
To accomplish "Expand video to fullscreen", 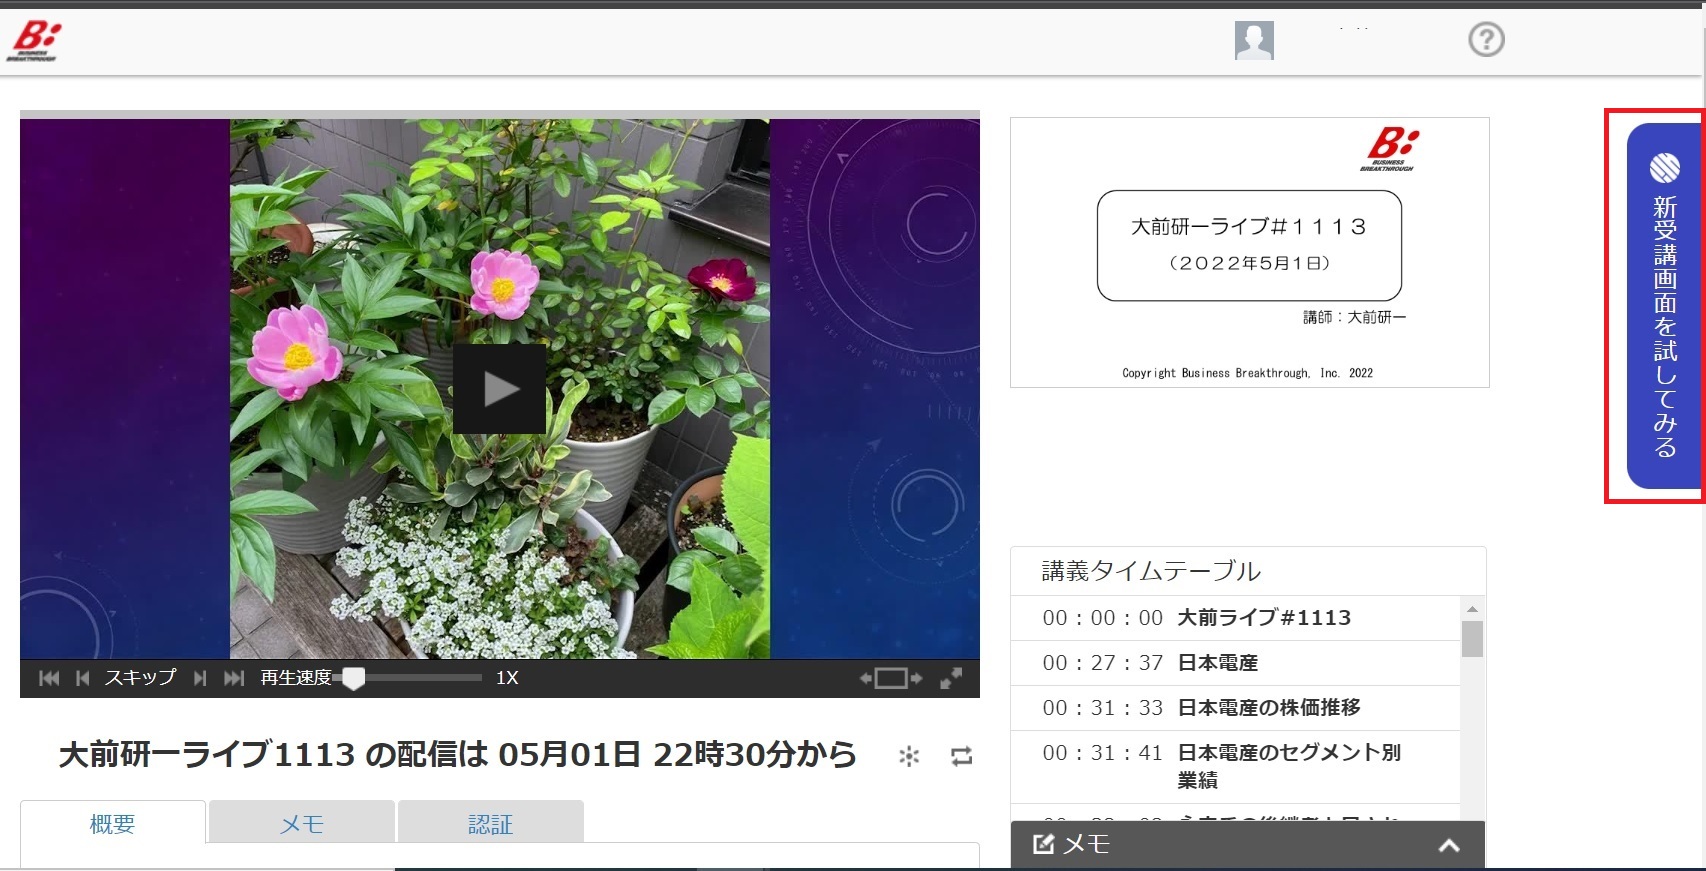I will (951, 678).
